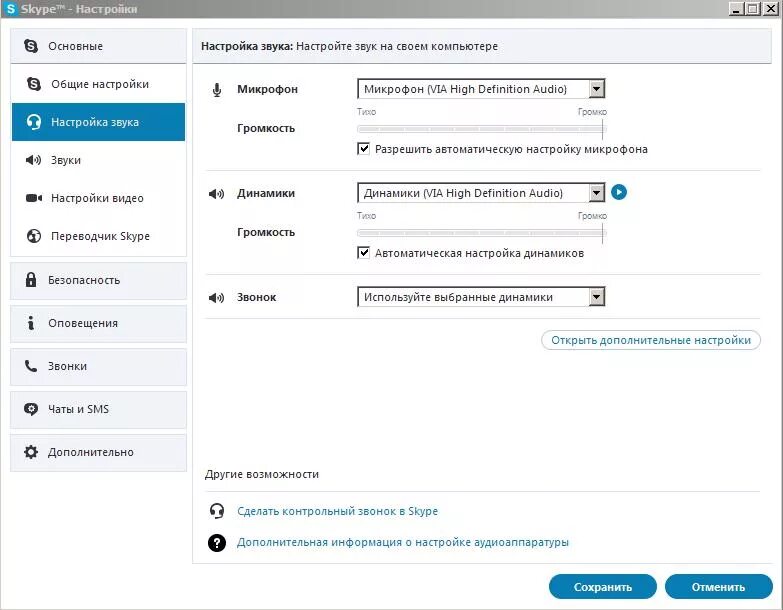Image resolution: width=783 pixels, height=610 pixels.
Task: Click the speakers Громкость slider track
Action: 481,233
